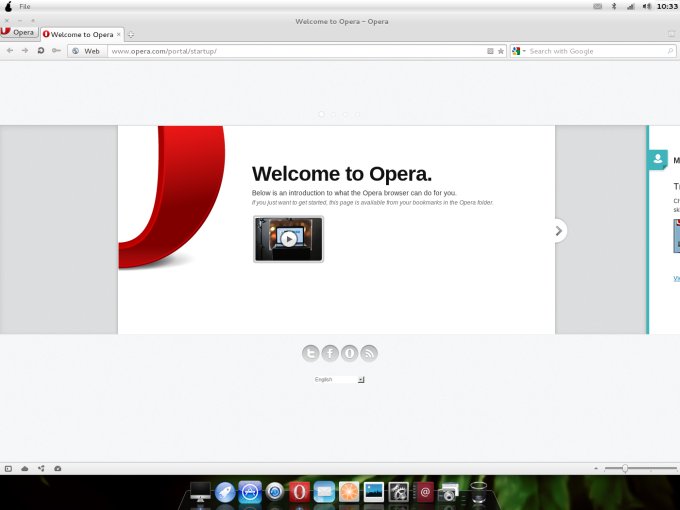This screenshot has height=510, width=680.
Task: Open the closed tabs icon at tab bar right
Action: point(671,34)
